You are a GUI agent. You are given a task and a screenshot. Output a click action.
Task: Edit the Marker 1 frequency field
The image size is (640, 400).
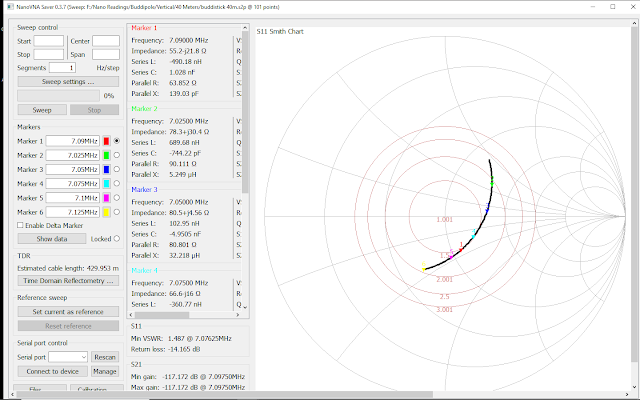click(73, 141)
